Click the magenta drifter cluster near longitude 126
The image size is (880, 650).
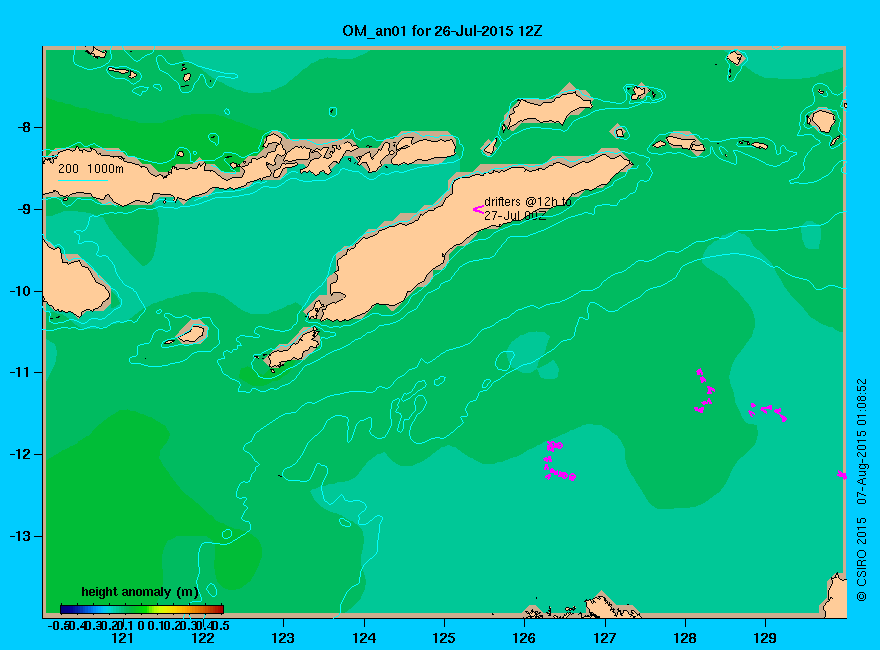coord(559,461)
